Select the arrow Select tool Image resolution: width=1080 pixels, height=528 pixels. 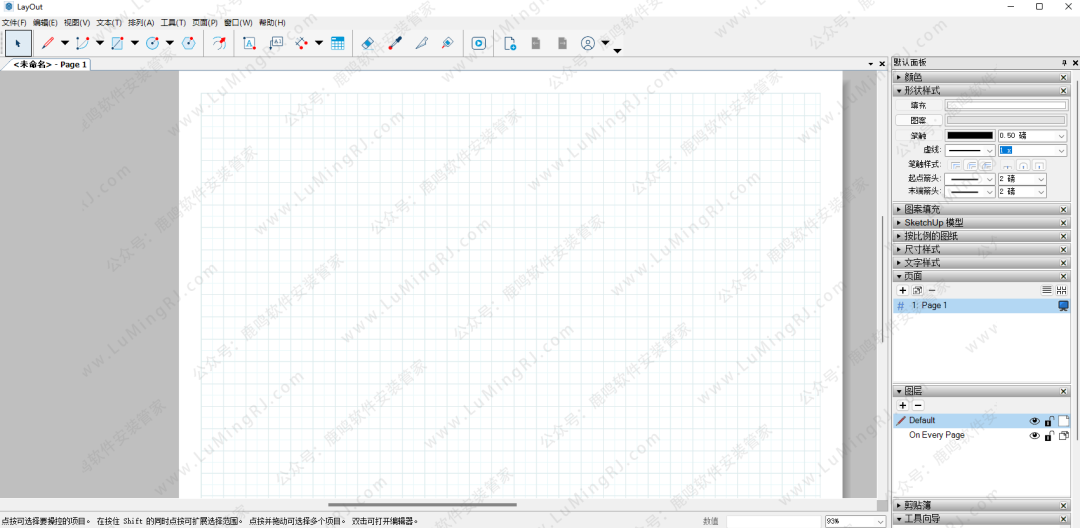(18, 43)
